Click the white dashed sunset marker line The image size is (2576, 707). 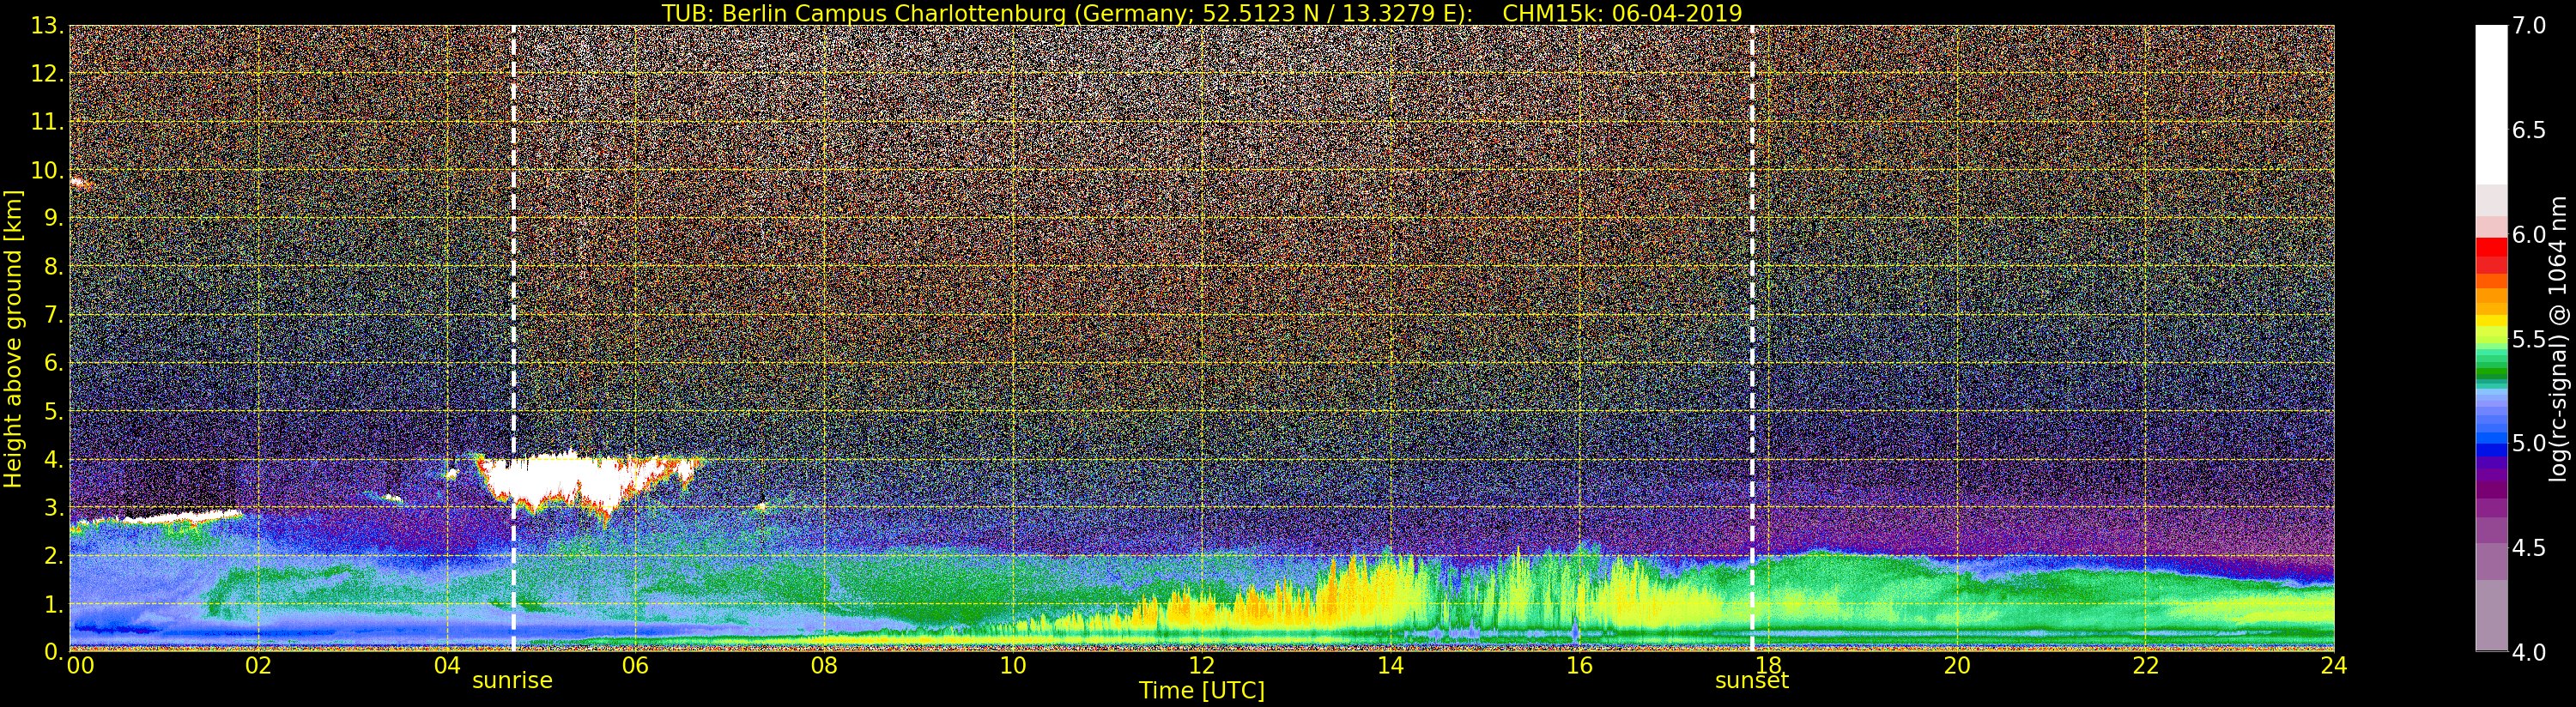(x=1752, y=338)
